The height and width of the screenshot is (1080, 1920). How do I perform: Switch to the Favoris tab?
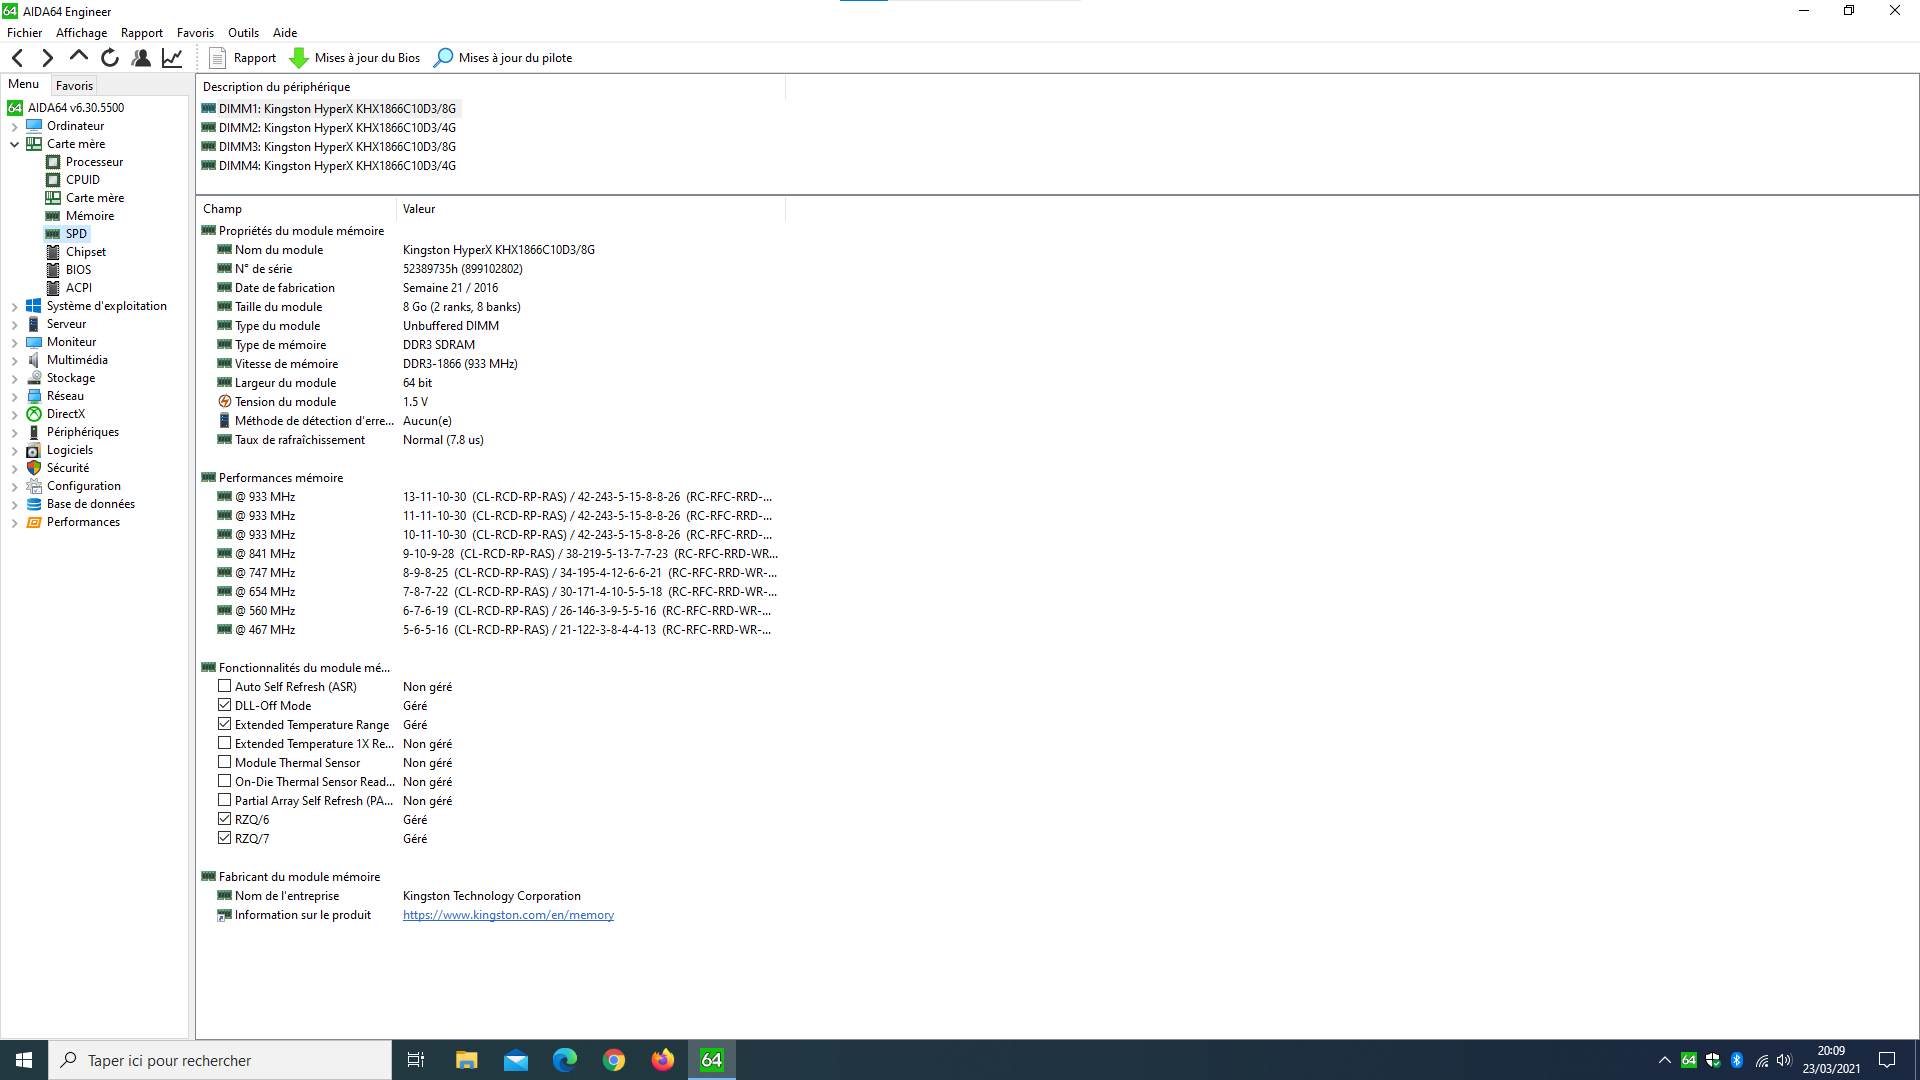coord(74,85)
